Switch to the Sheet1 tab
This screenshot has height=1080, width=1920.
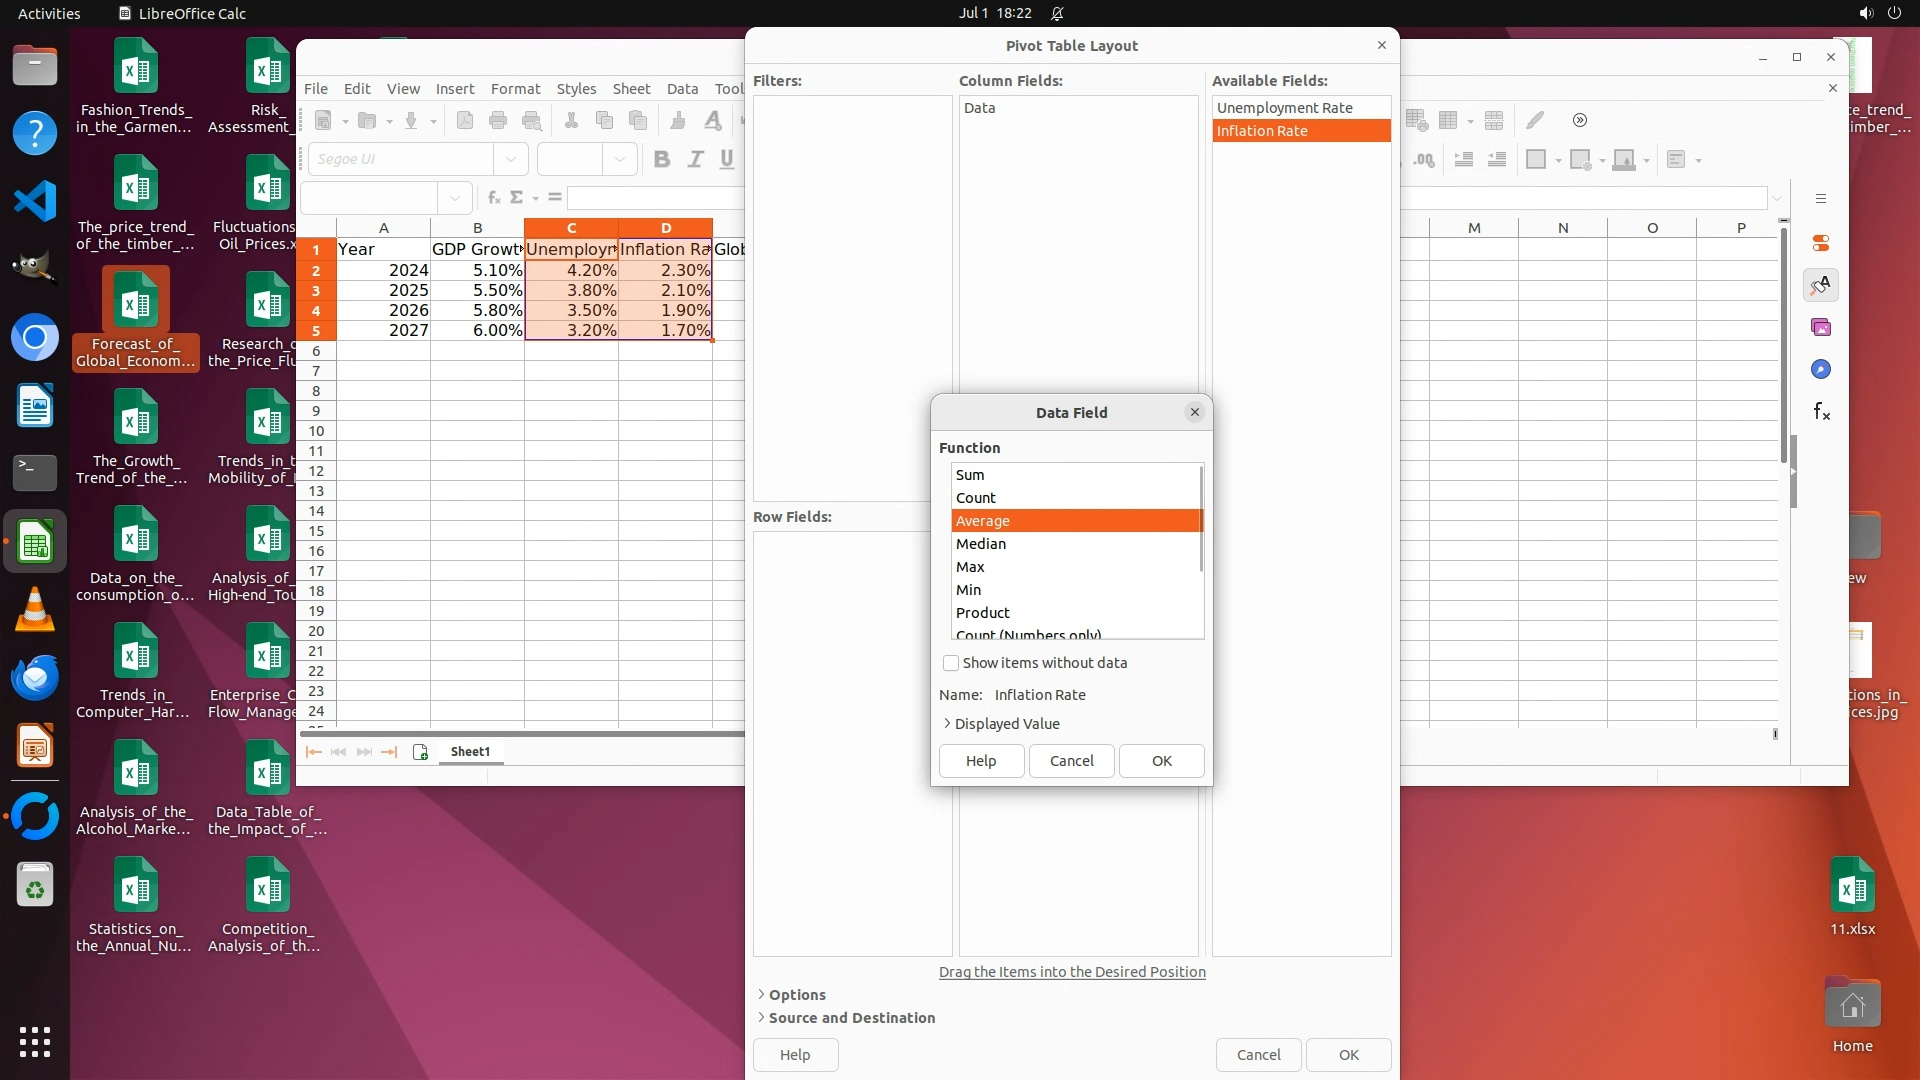[470, 752]
